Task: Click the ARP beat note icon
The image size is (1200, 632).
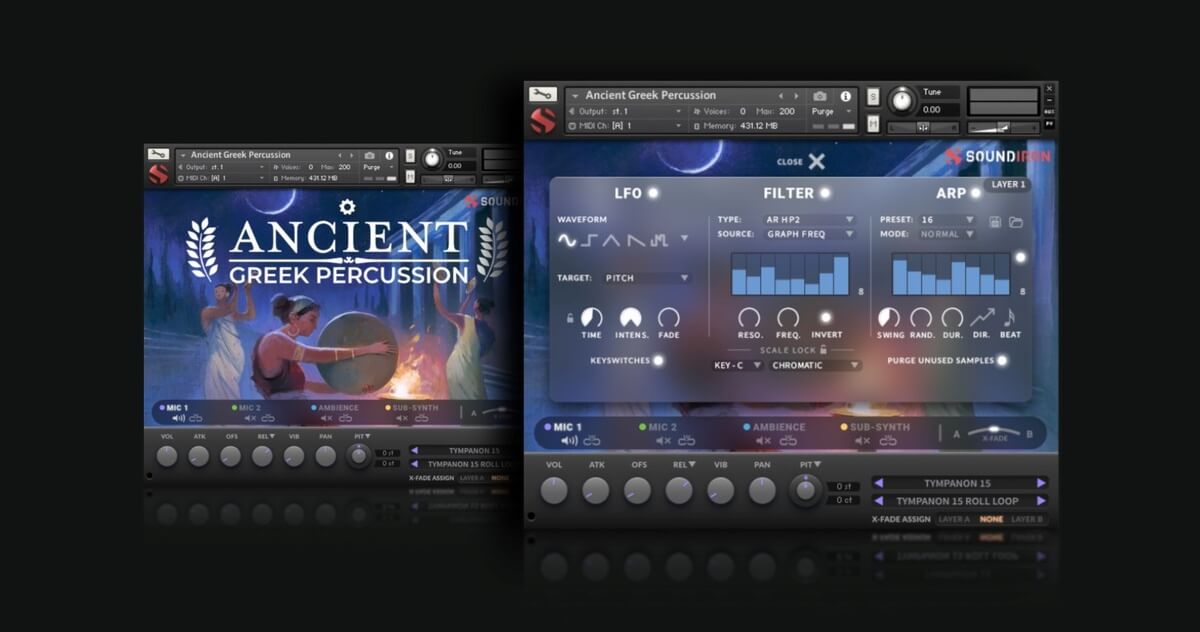Action: [x=1011, y=318]
